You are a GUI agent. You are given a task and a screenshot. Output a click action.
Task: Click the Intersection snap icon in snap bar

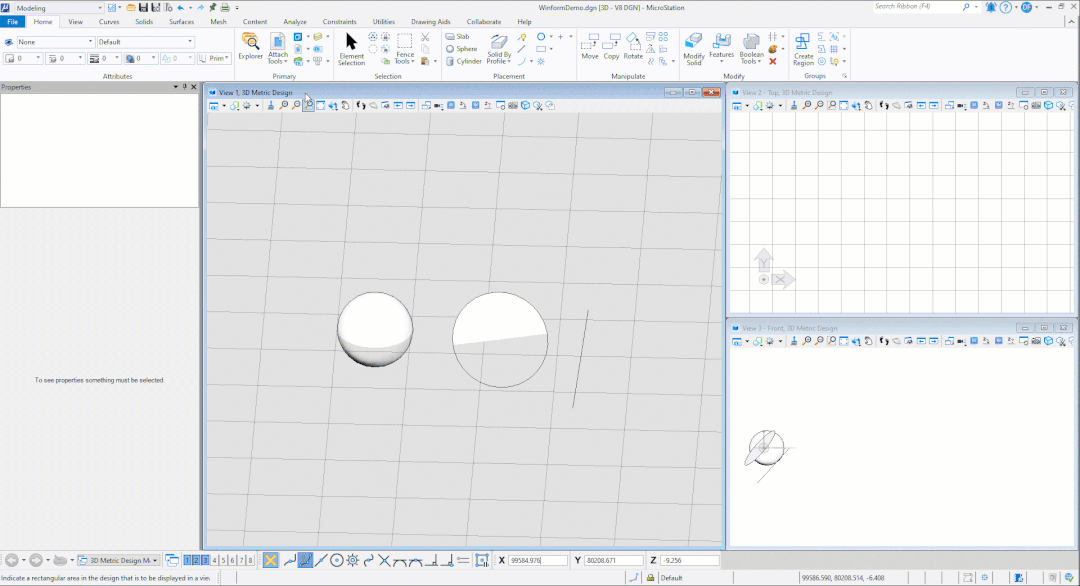(384, 560)
